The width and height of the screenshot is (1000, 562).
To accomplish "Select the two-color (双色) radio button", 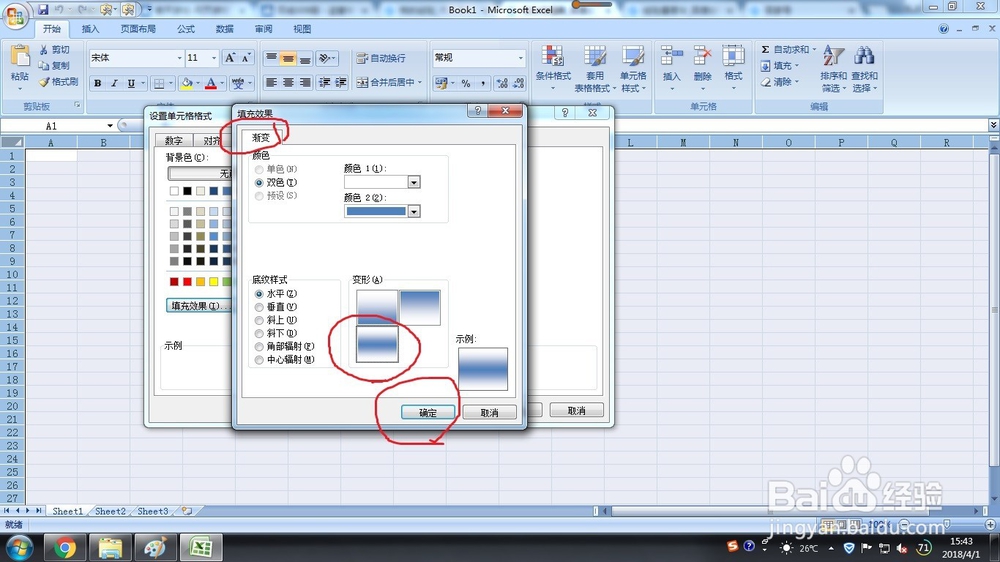I will coord(259,182).
